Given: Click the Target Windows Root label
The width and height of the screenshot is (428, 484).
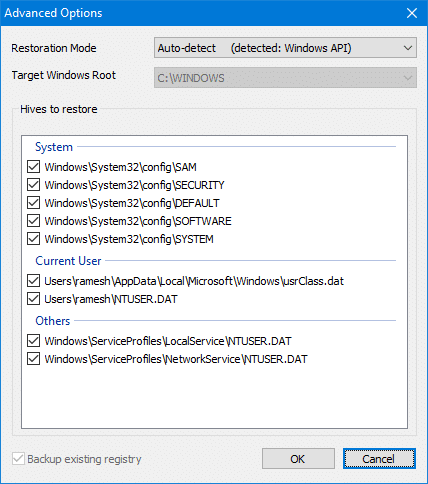Looking at the screenshot, I should click(64, 75).
